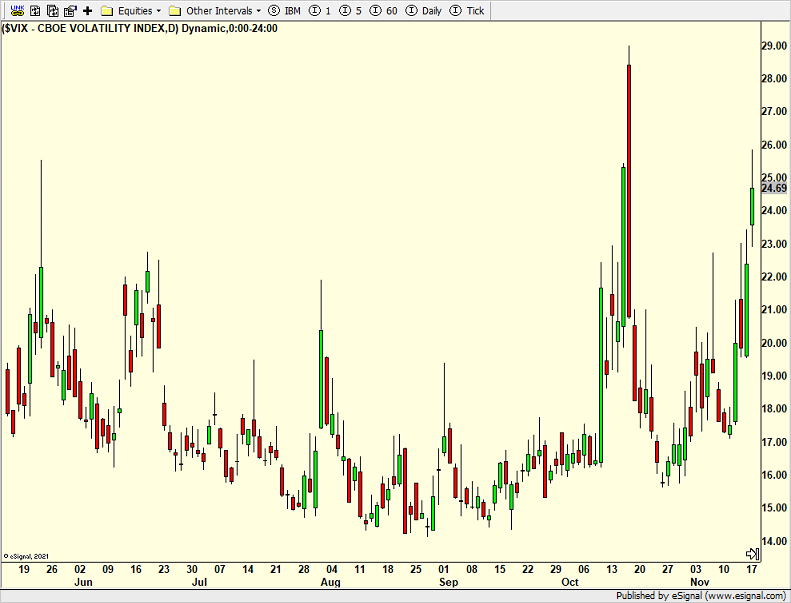Image resolution: width=791 pixels, height=603 pixels.
Task: Expand the Equities dropdown arrow
Action: coord(158,11)
